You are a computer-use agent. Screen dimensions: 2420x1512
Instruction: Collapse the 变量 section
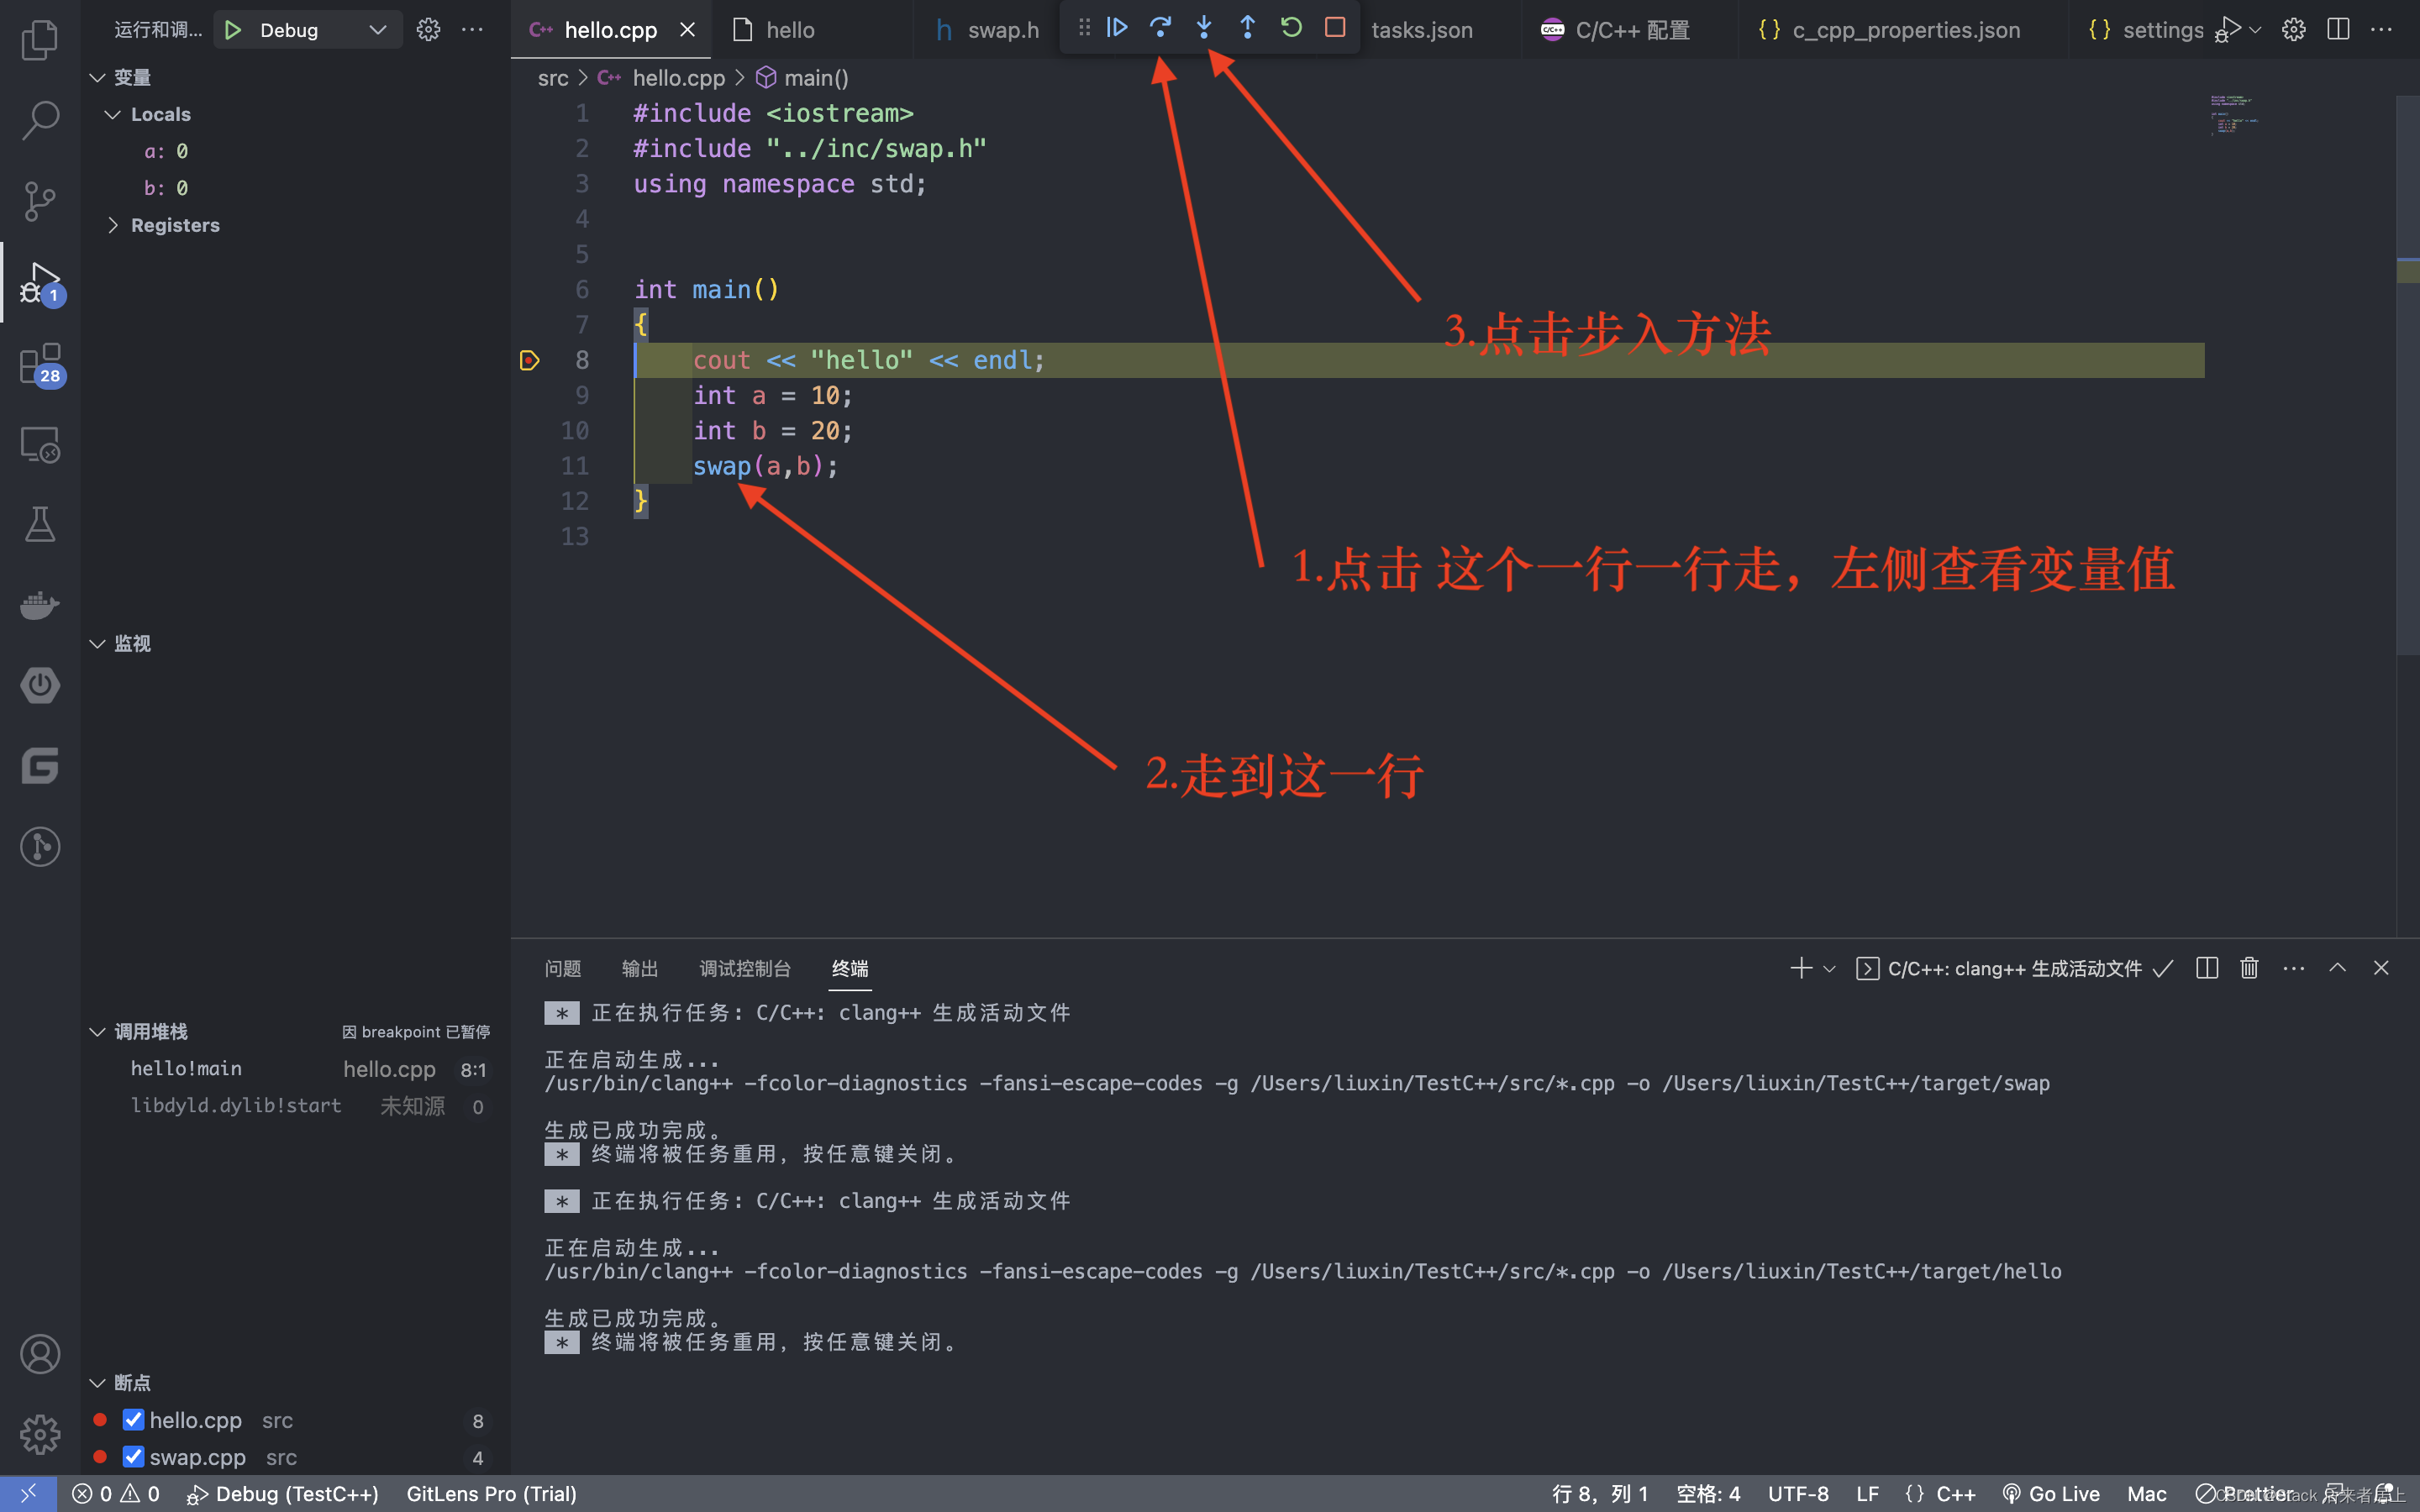pyautogui.click(x=97, y=77)
